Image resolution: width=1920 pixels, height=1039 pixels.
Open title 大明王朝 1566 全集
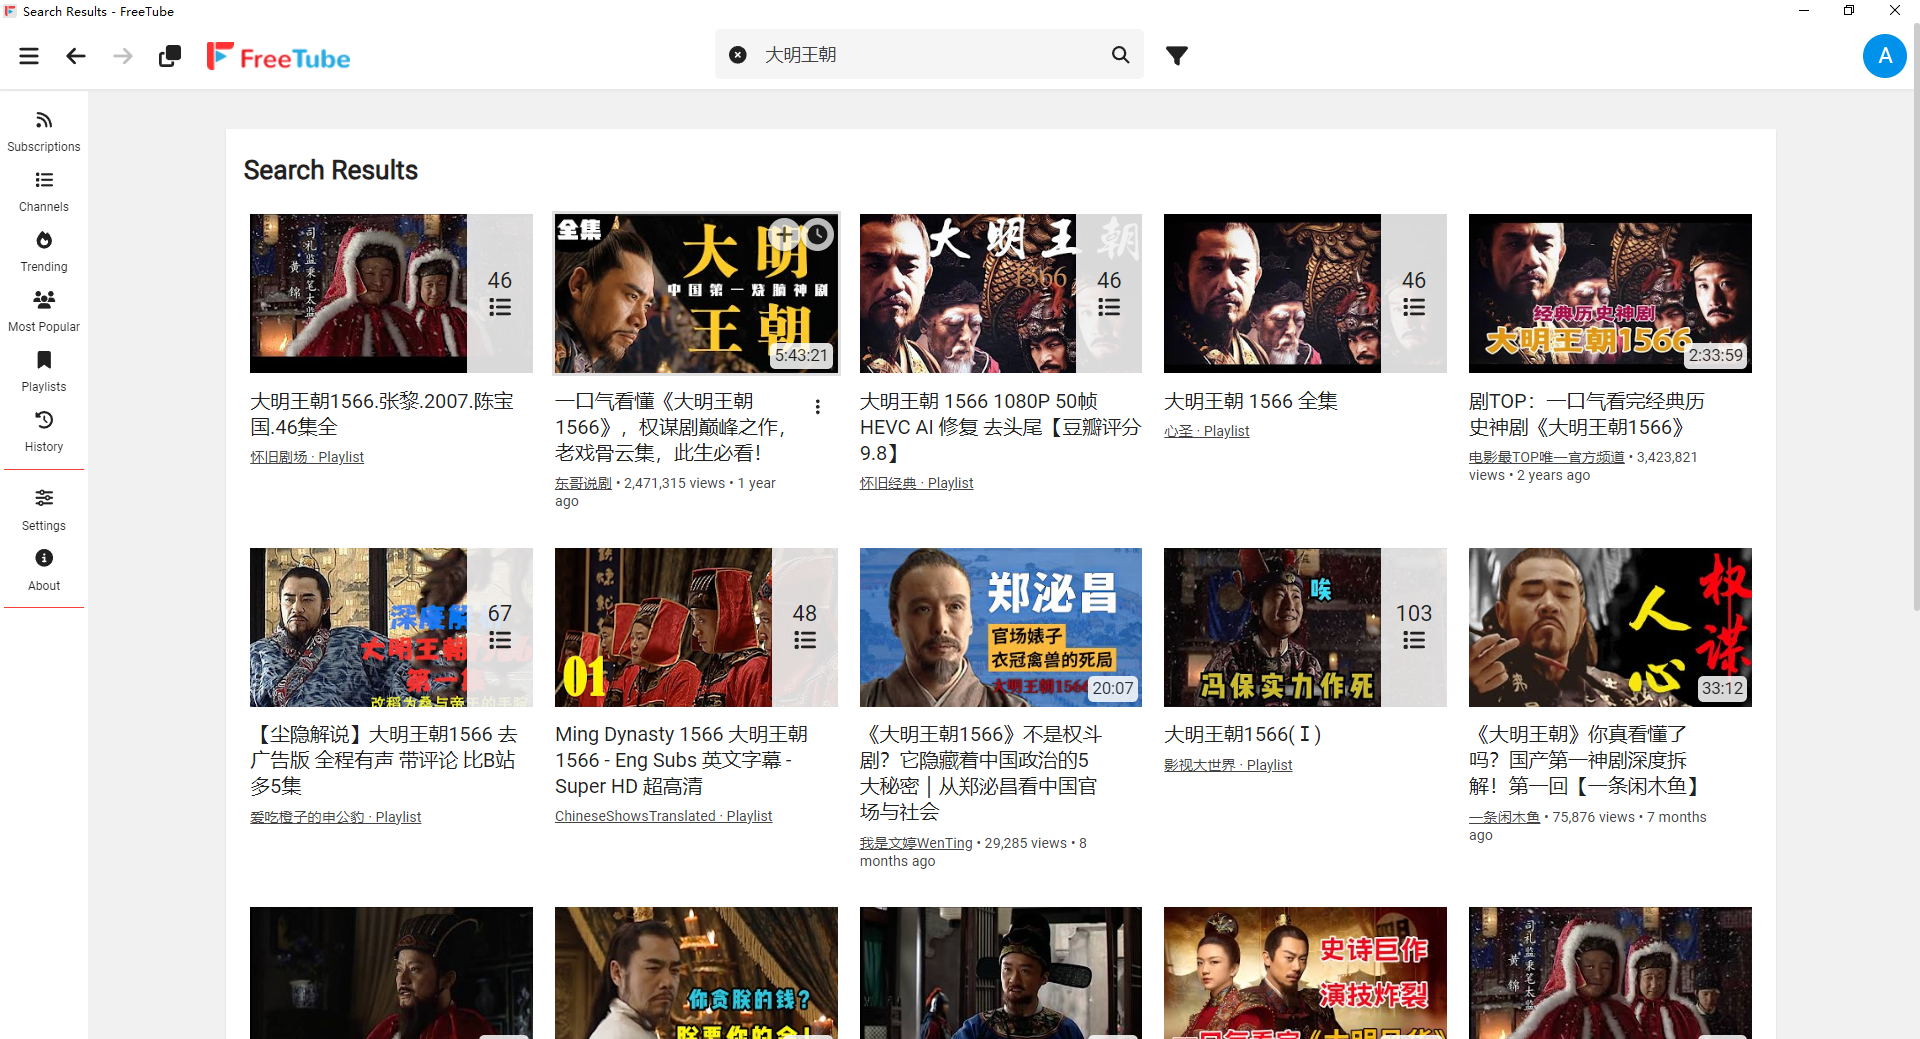pos(1251,401)
